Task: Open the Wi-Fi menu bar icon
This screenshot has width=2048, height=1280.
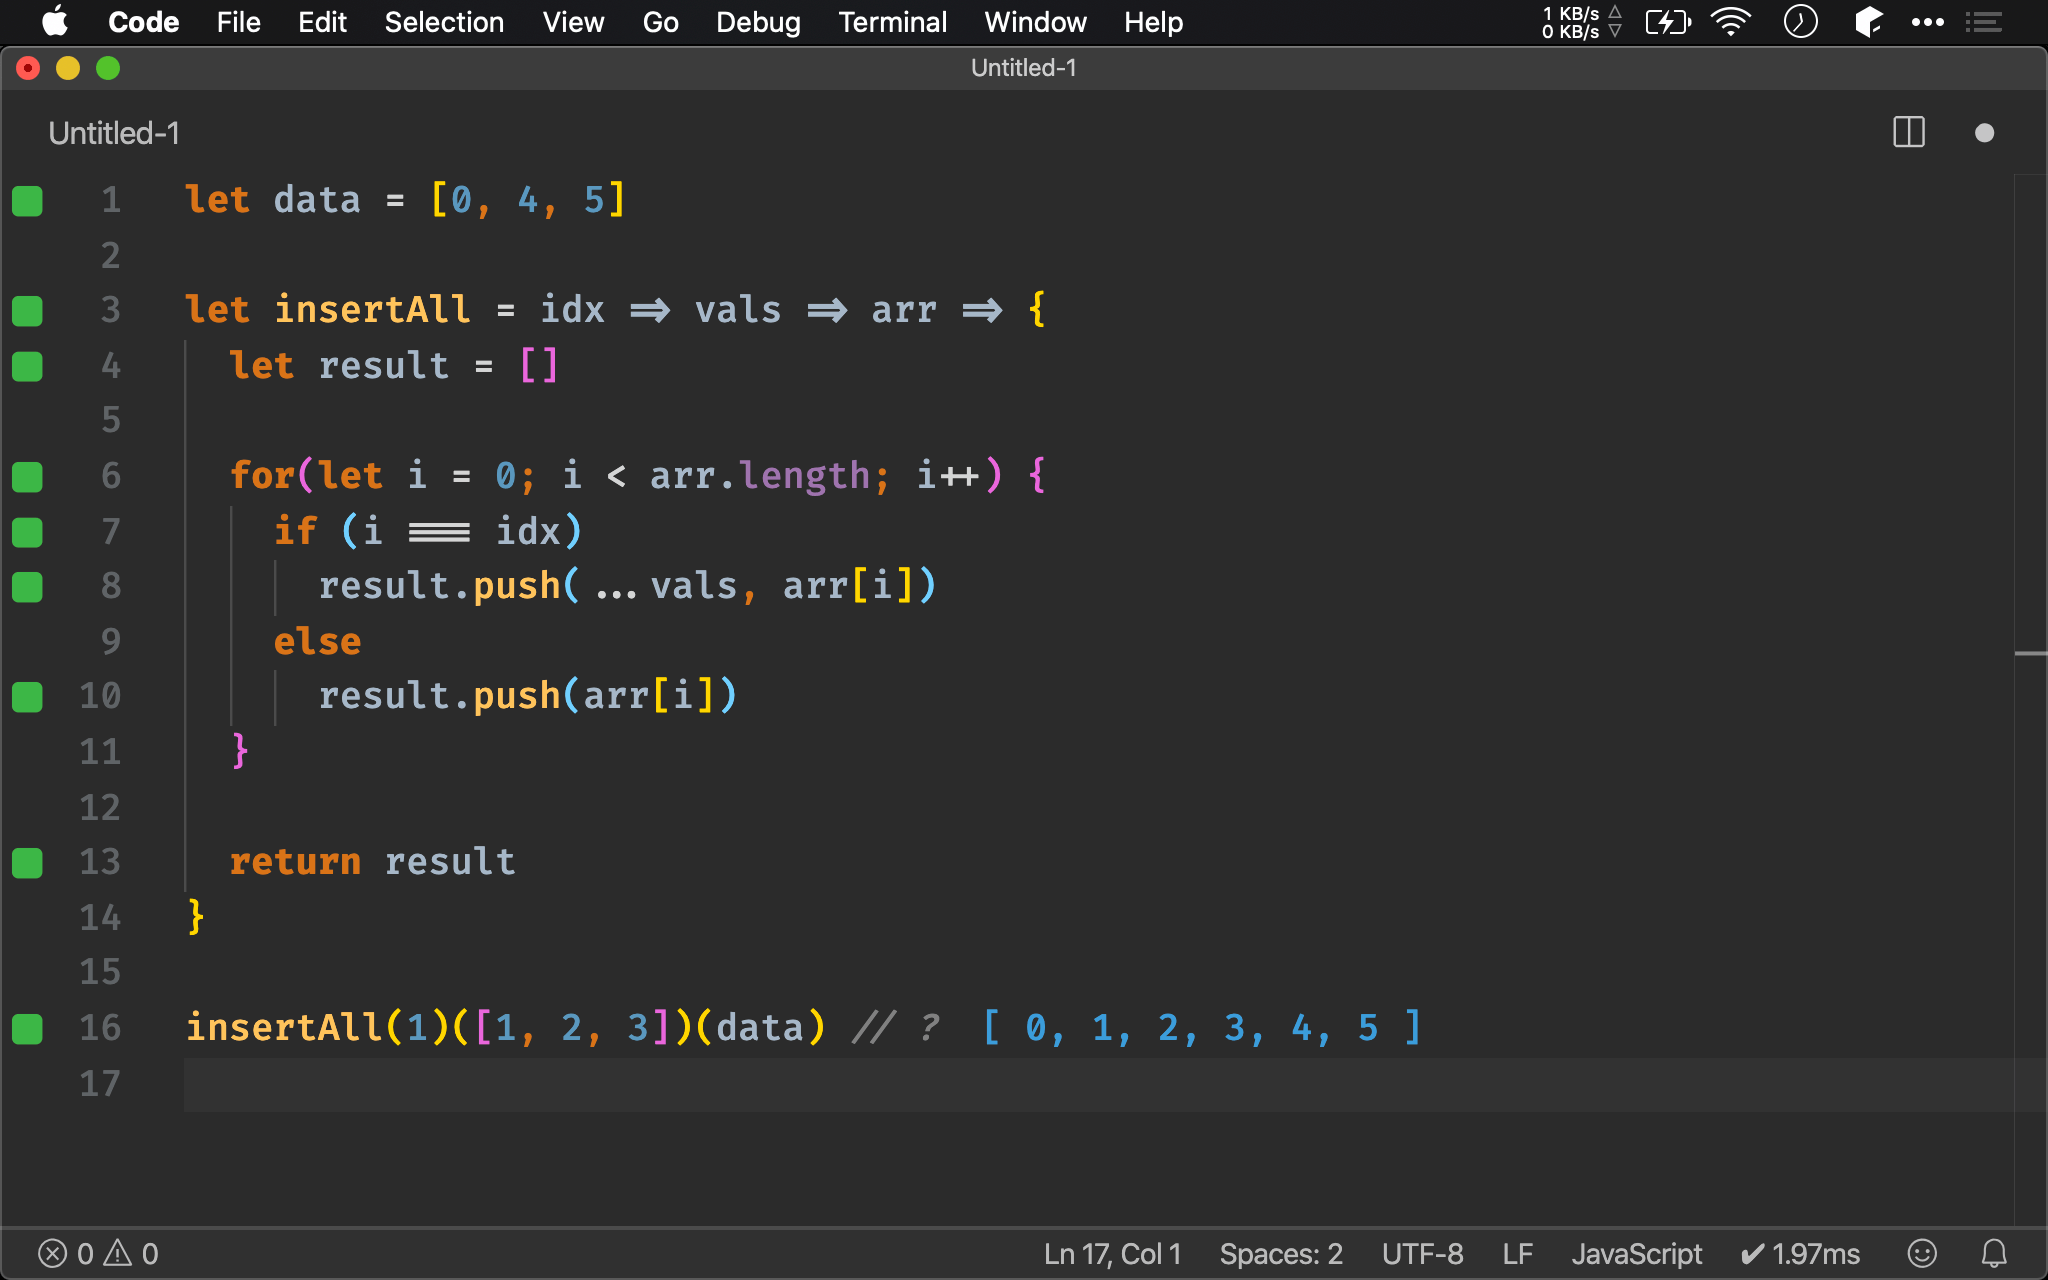Action: coord(1731,22)
